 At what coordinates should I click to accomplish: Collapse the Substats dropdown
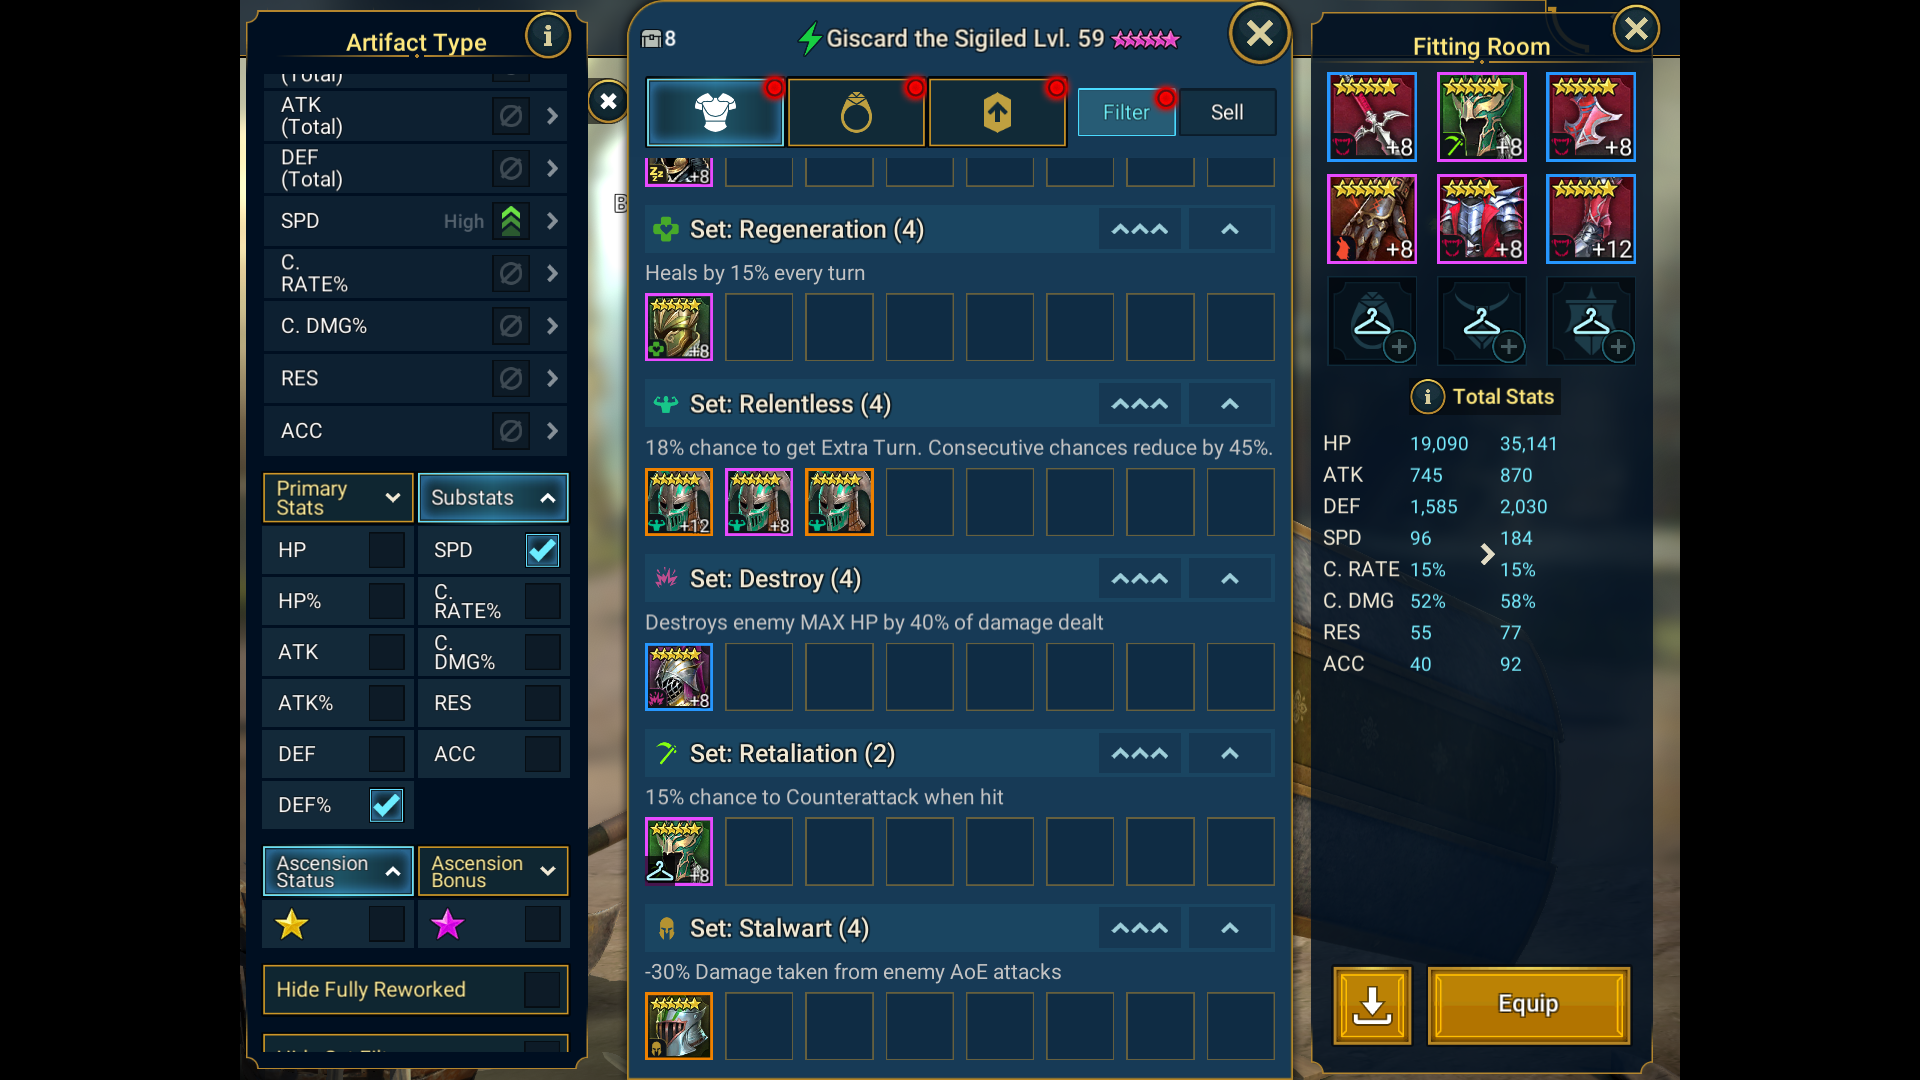pos(493,498)
